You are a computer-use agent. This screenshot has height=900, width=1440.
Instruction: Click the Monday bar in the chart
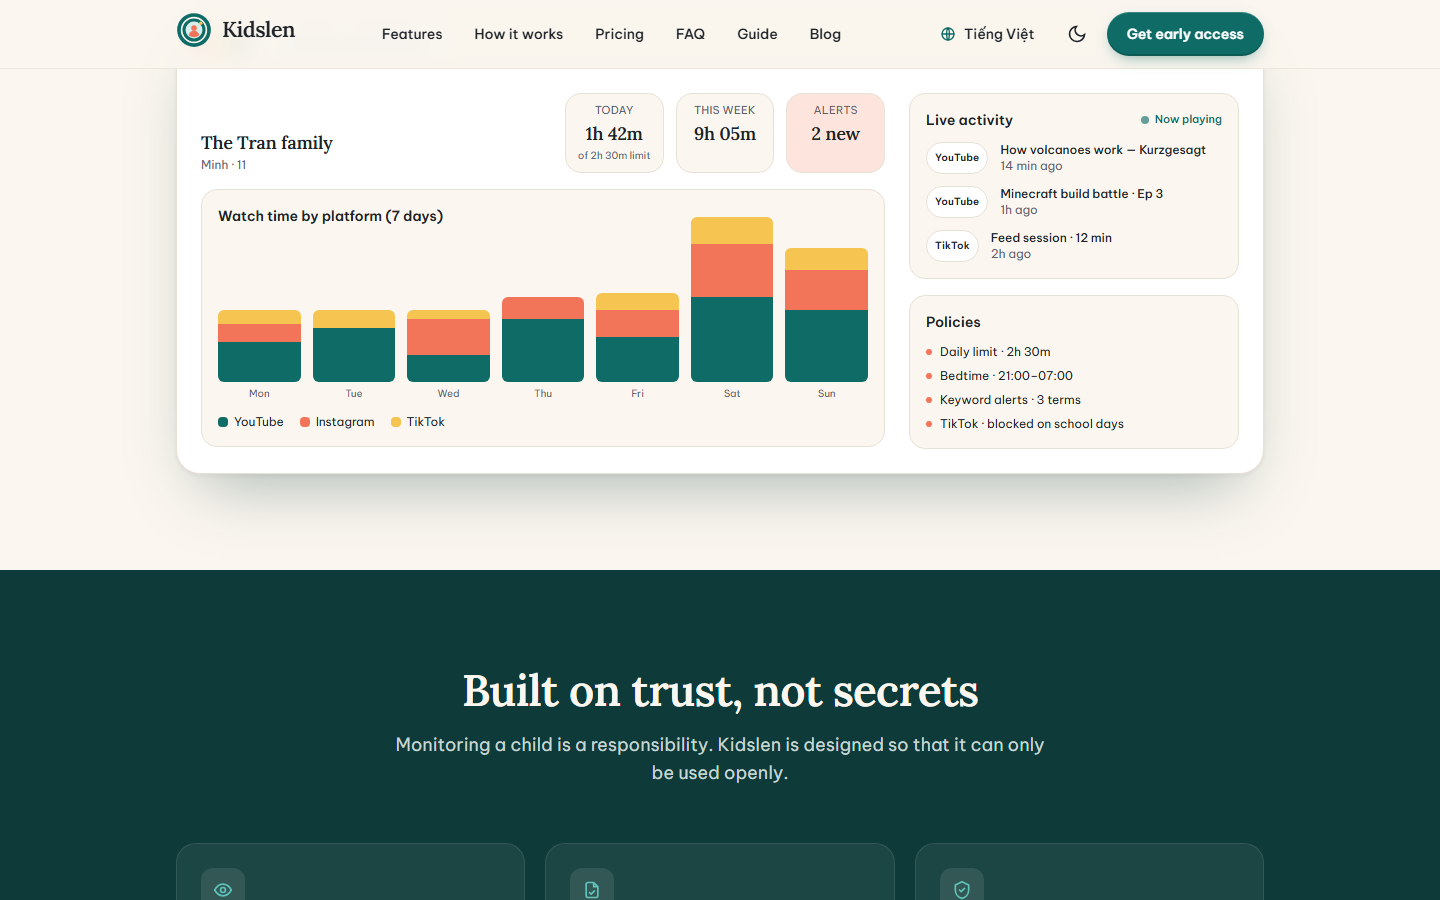pos(259,346)
